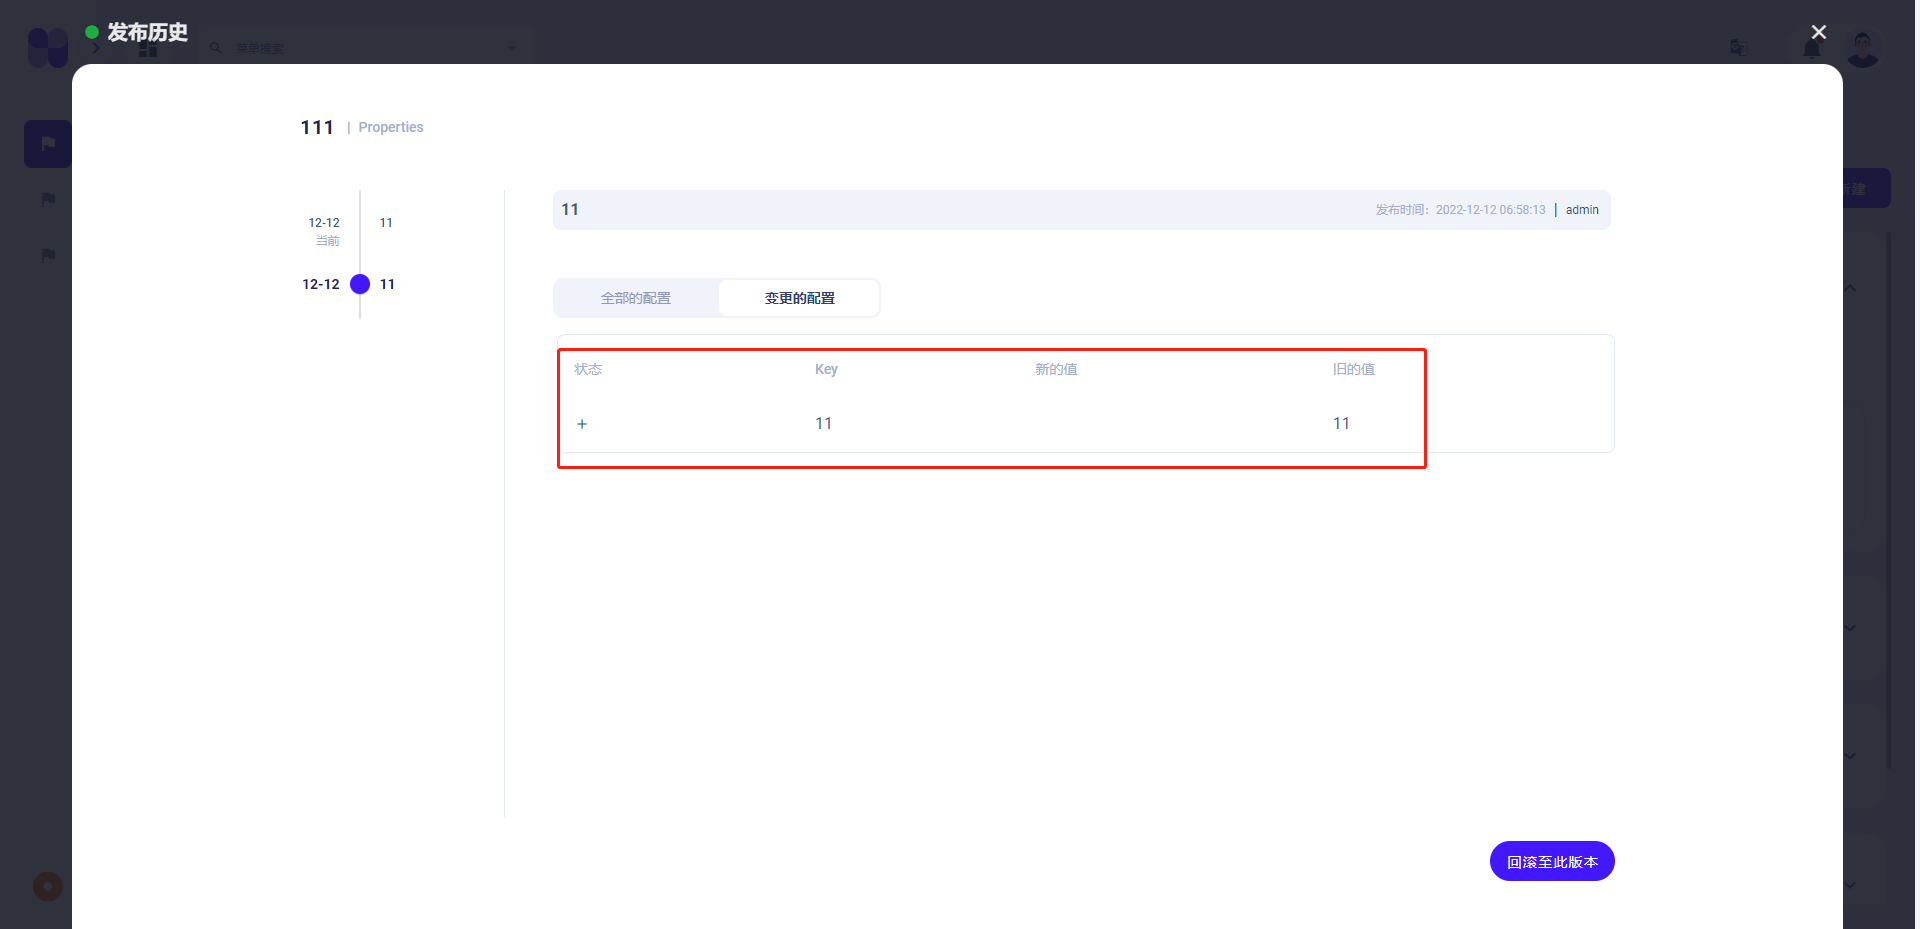Click the green status dot next to 发布历史

91,31
